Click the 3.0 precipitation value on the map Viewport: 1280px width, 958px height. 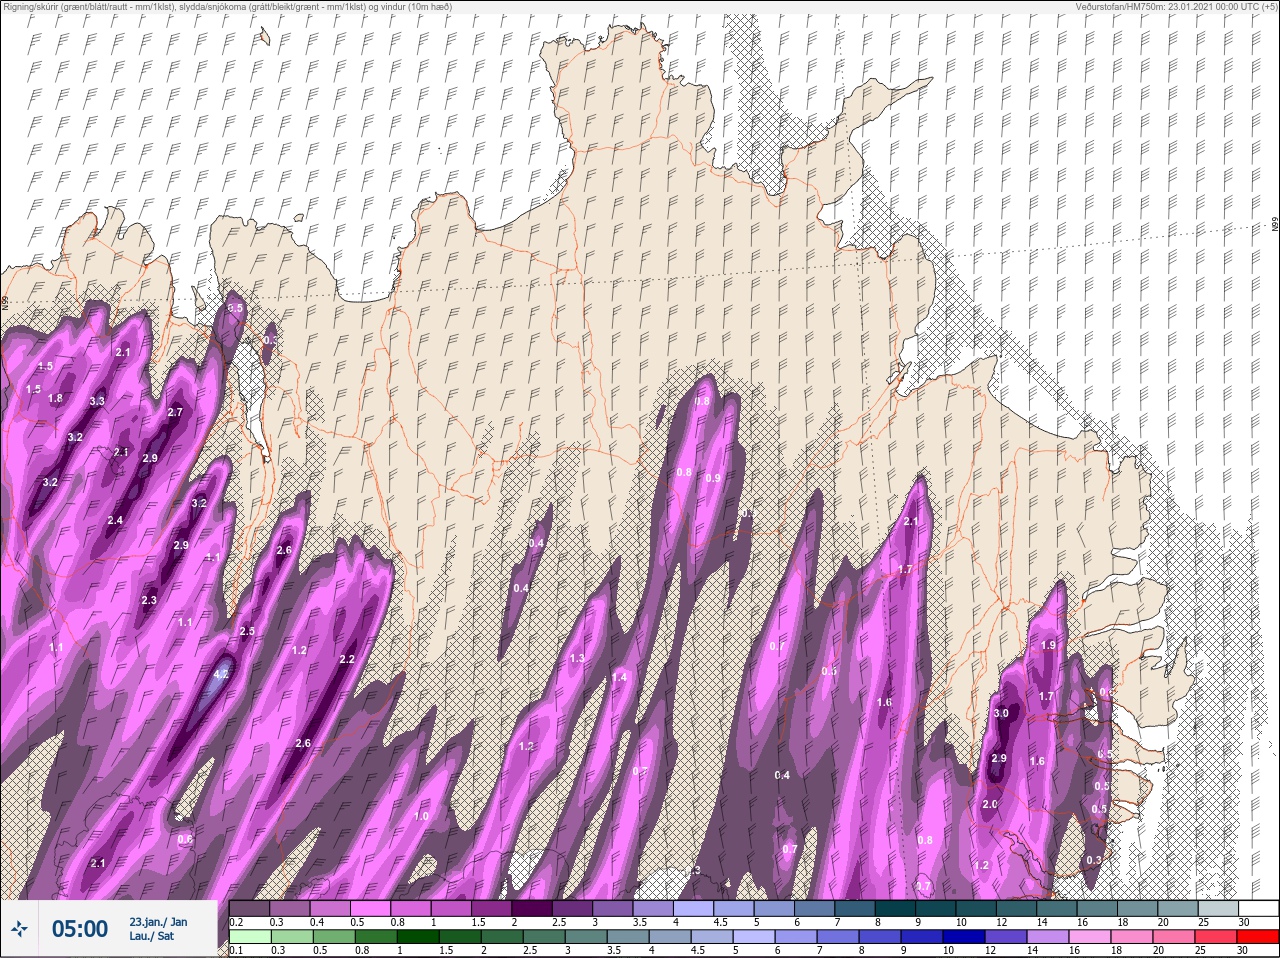pyautogui.click(x=1001, y=713)
